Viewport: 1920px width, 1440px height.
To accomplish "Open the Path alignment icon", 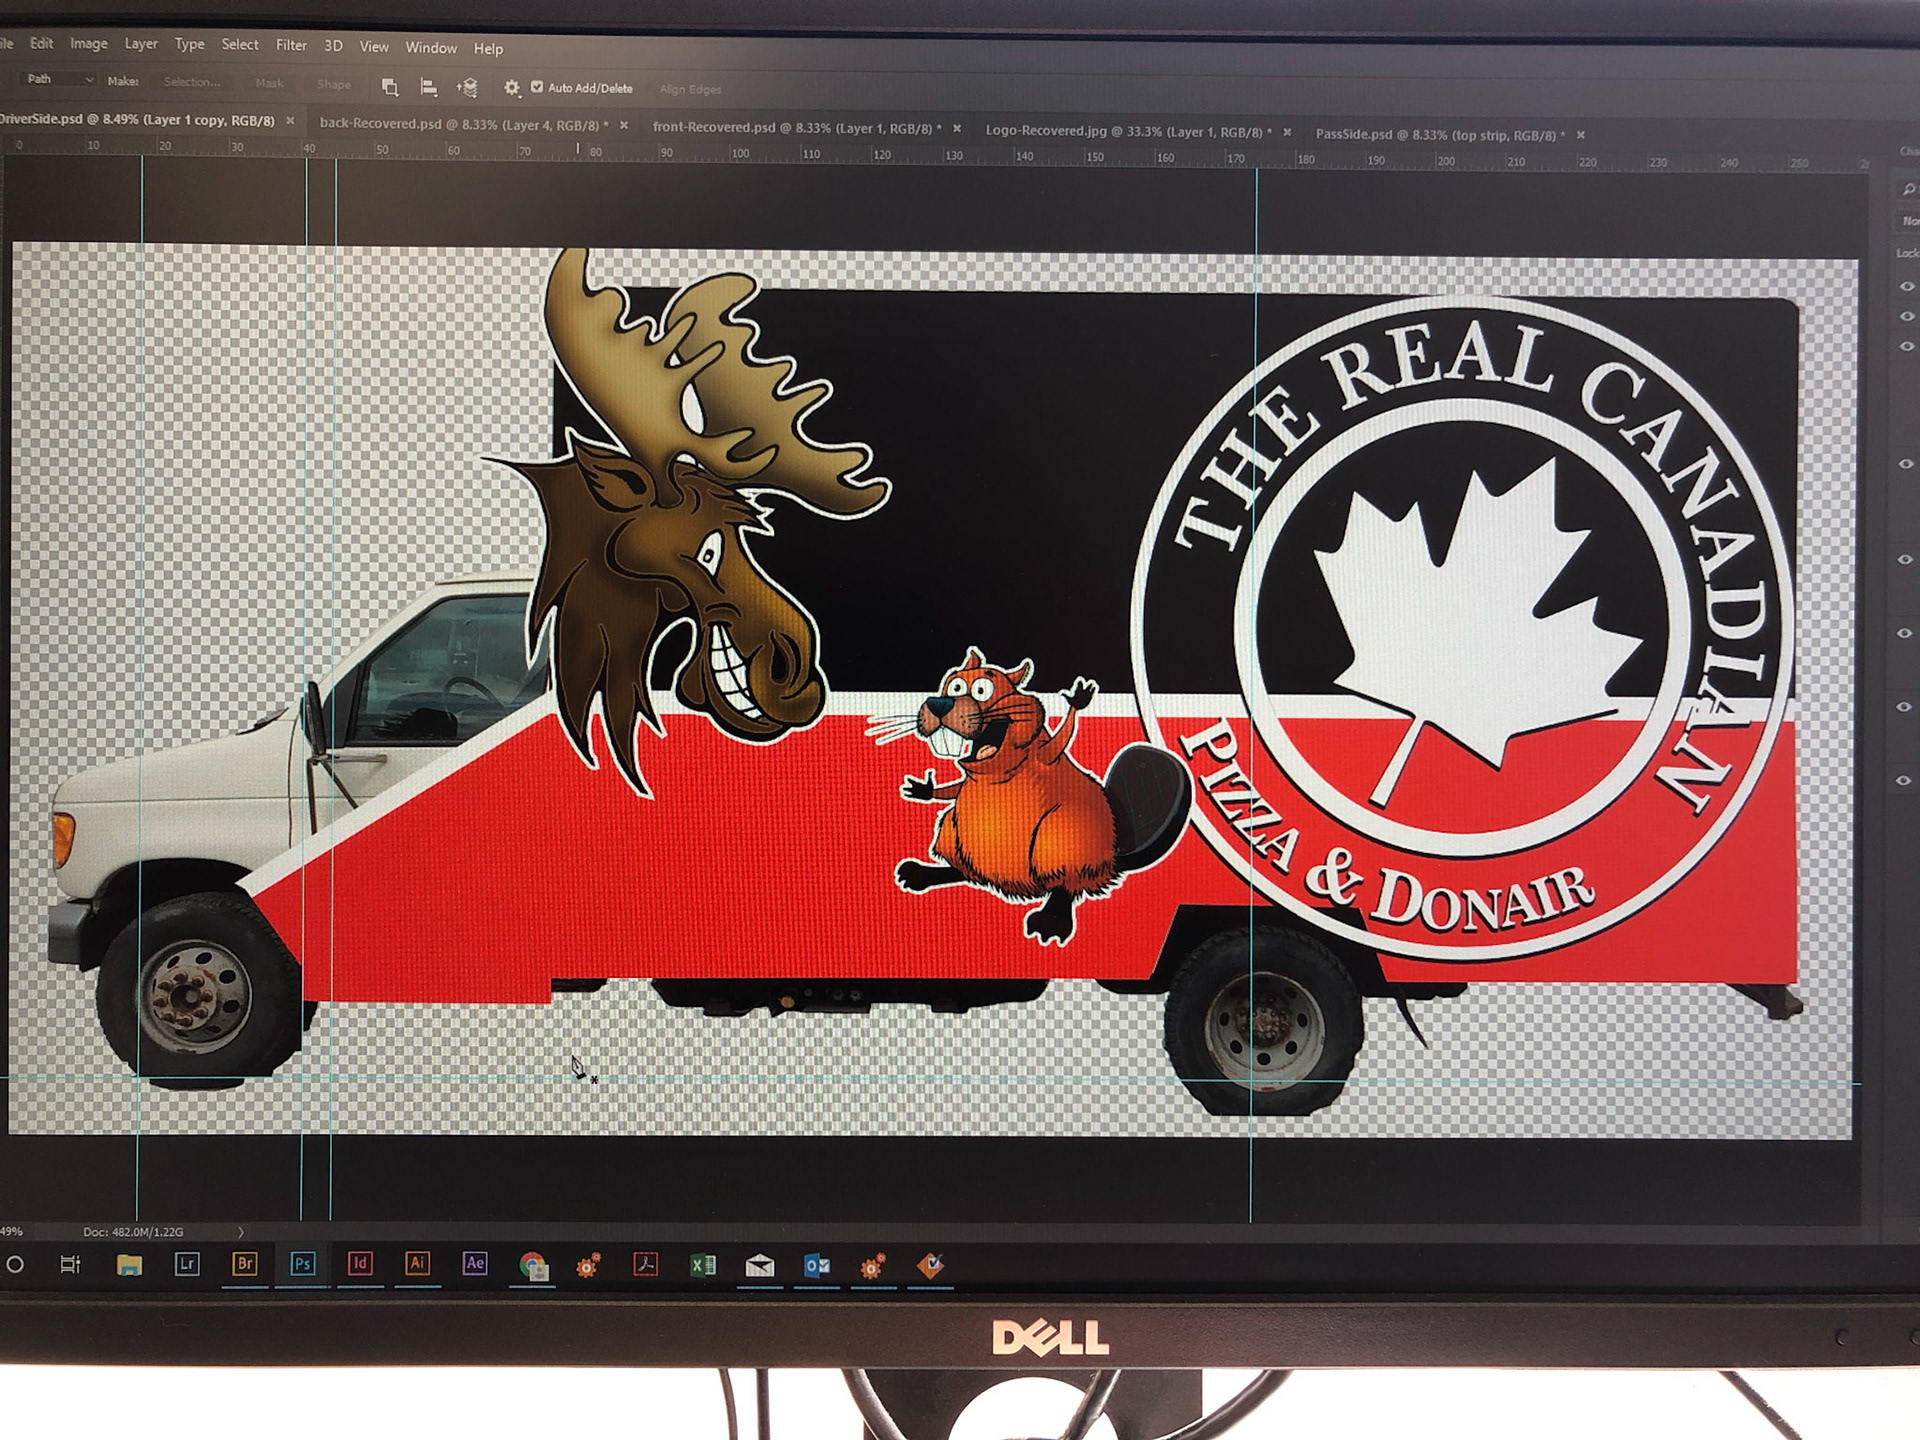I will pos(428,87).
